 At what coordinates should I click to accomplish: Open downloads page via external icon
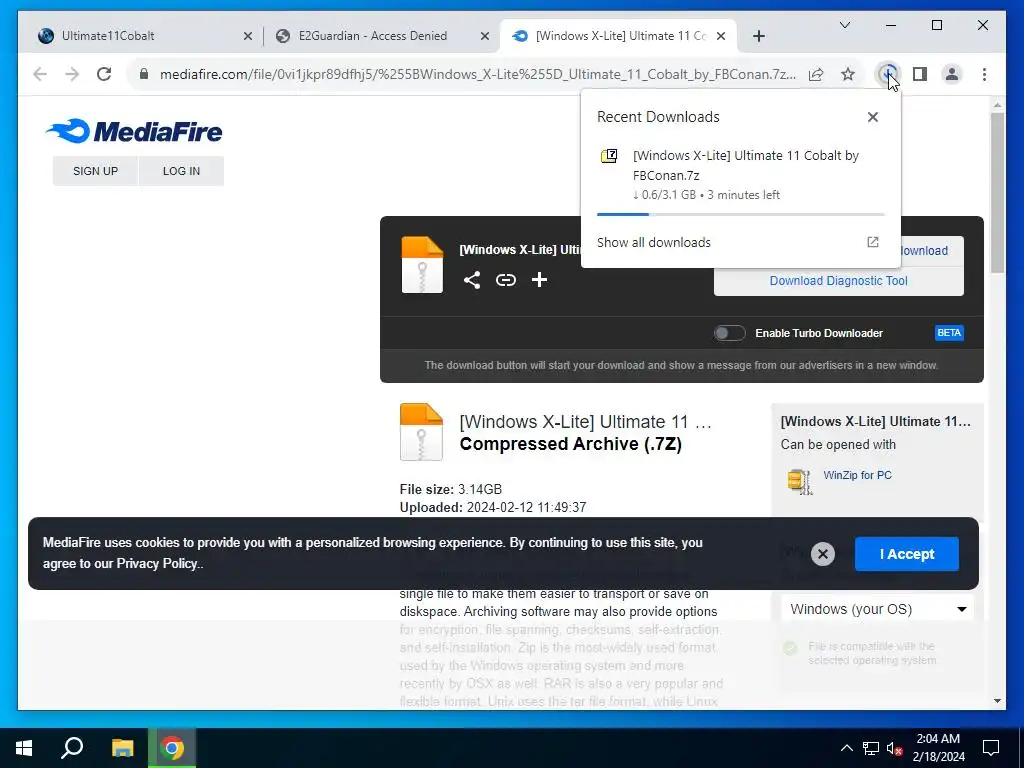pos(872,242)
